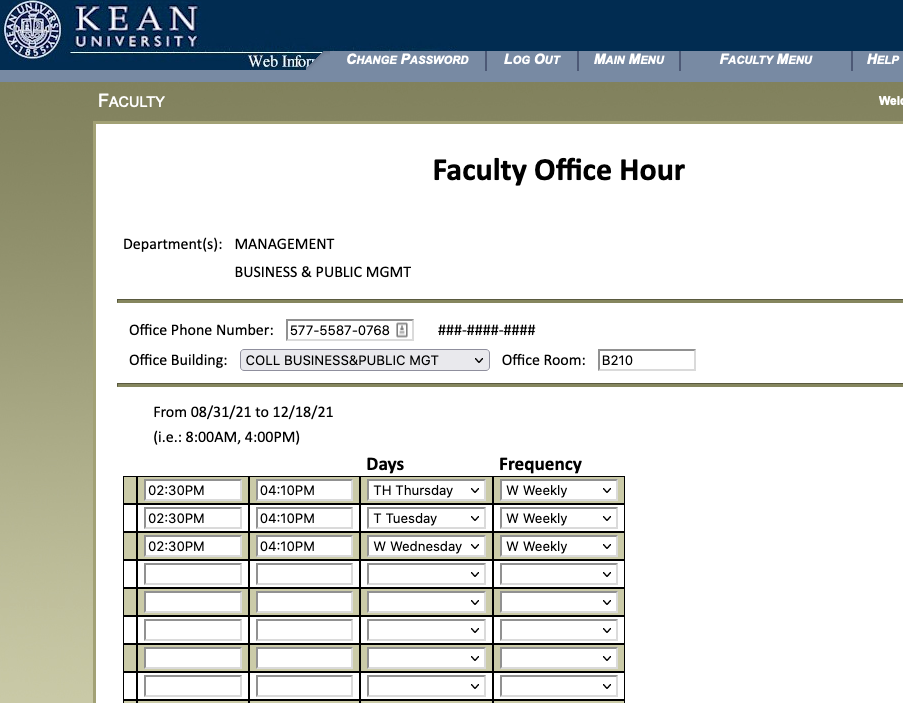903x703 pixels.
Task: Open the TH Thursday day dropdown
Action: click(426, 491)
